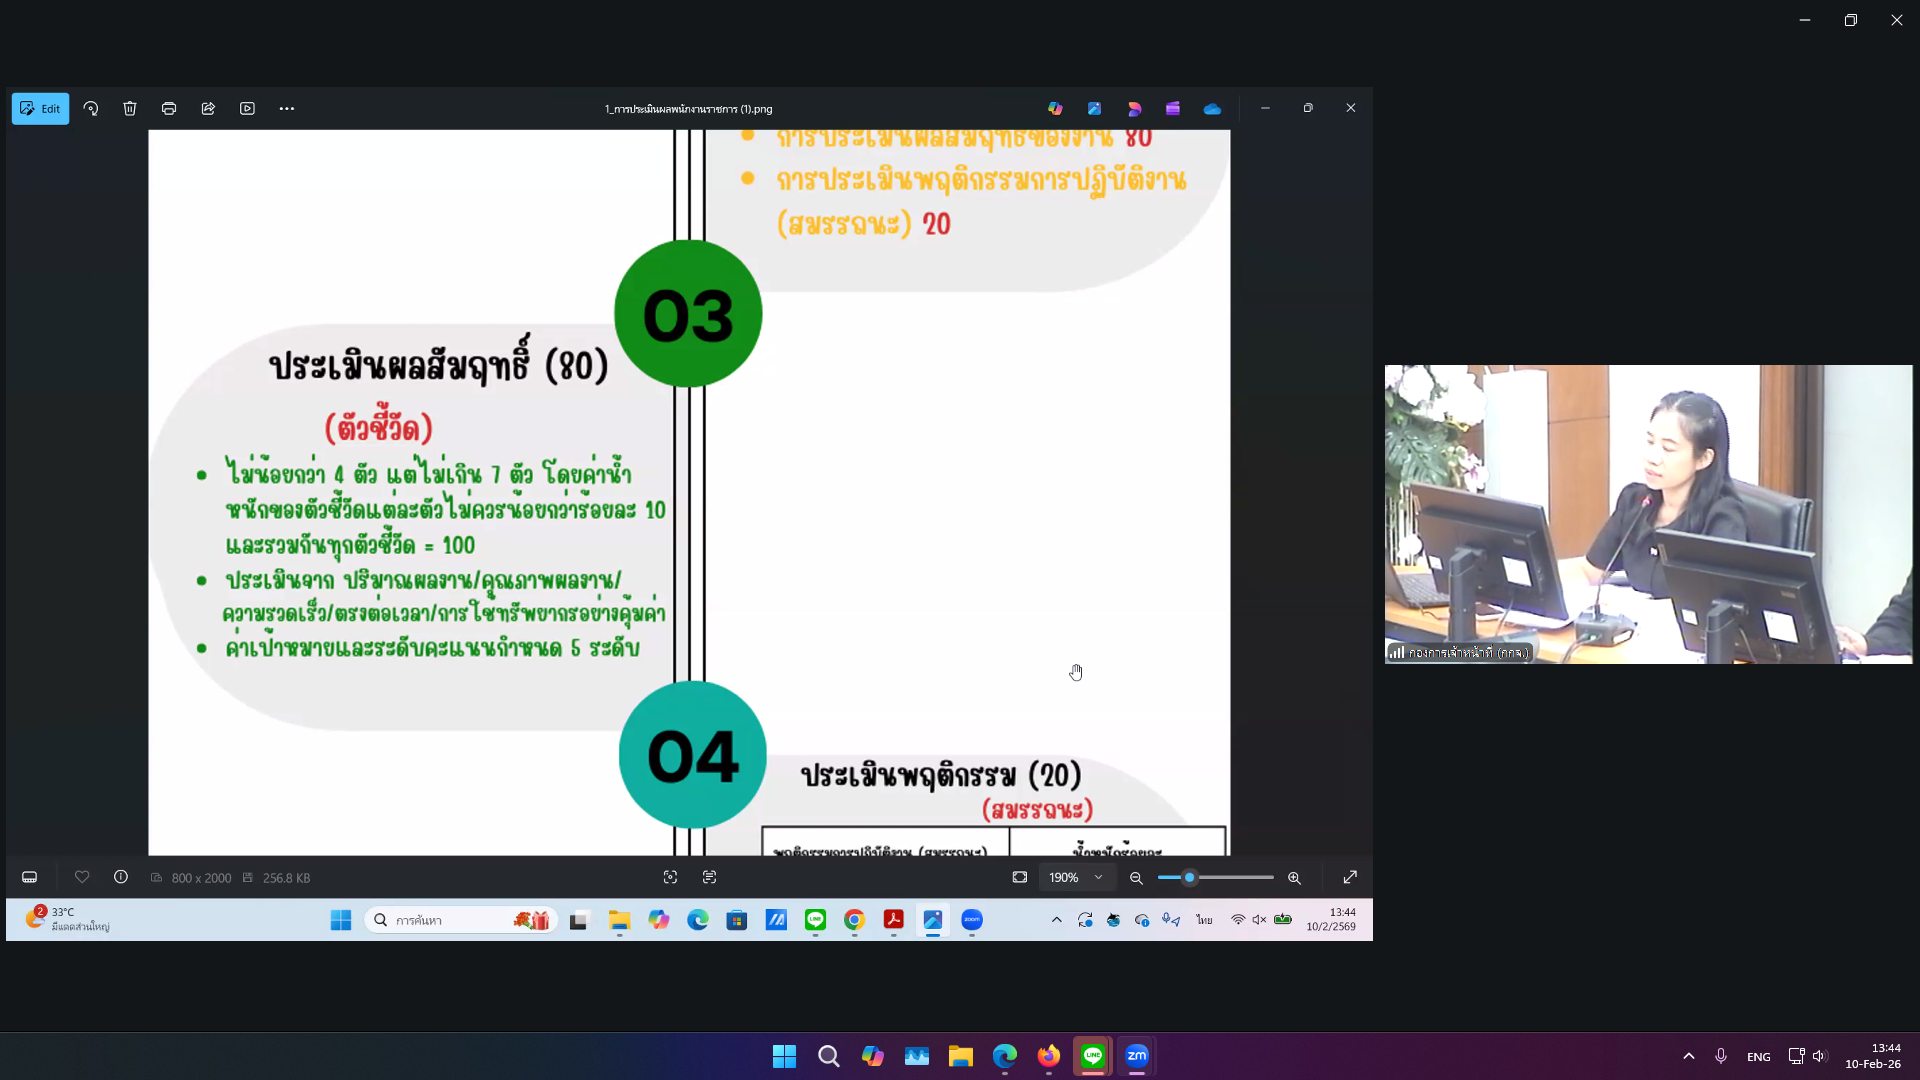This screenshot has height=1080, width=1920.
Task: Print the image
Action: point(169,108)
